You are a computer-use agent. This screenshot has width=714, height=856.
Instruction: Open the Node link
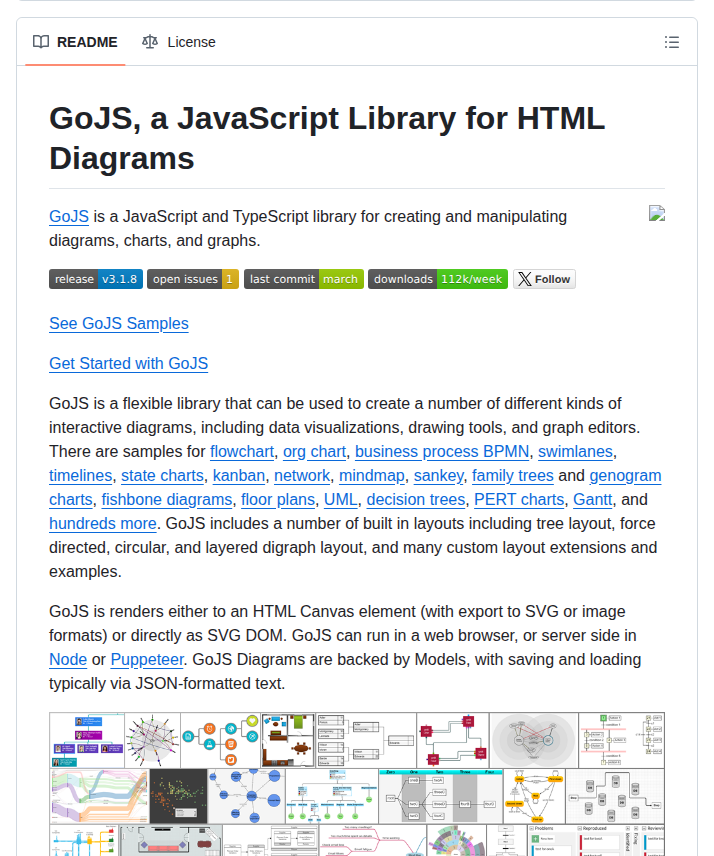68,659
